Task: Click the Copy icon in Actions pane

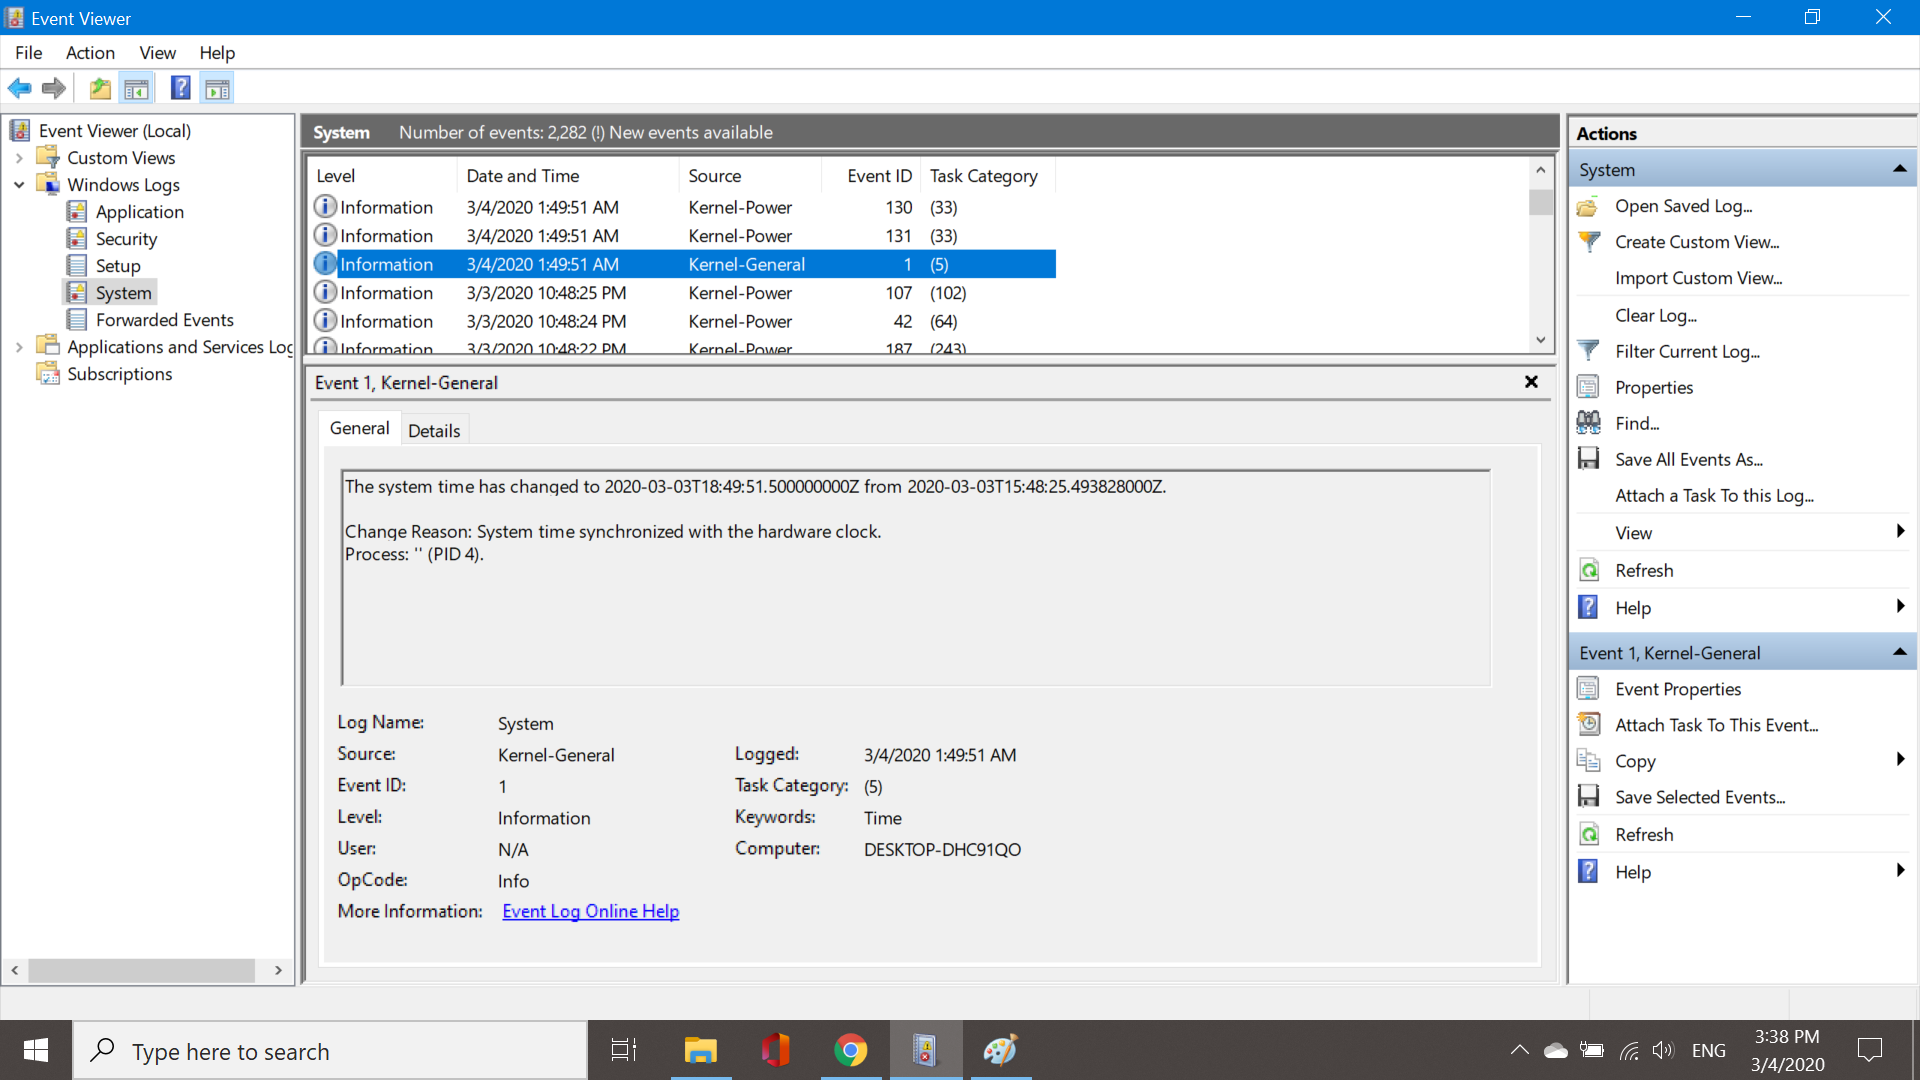Action: tap(1588, 761)
